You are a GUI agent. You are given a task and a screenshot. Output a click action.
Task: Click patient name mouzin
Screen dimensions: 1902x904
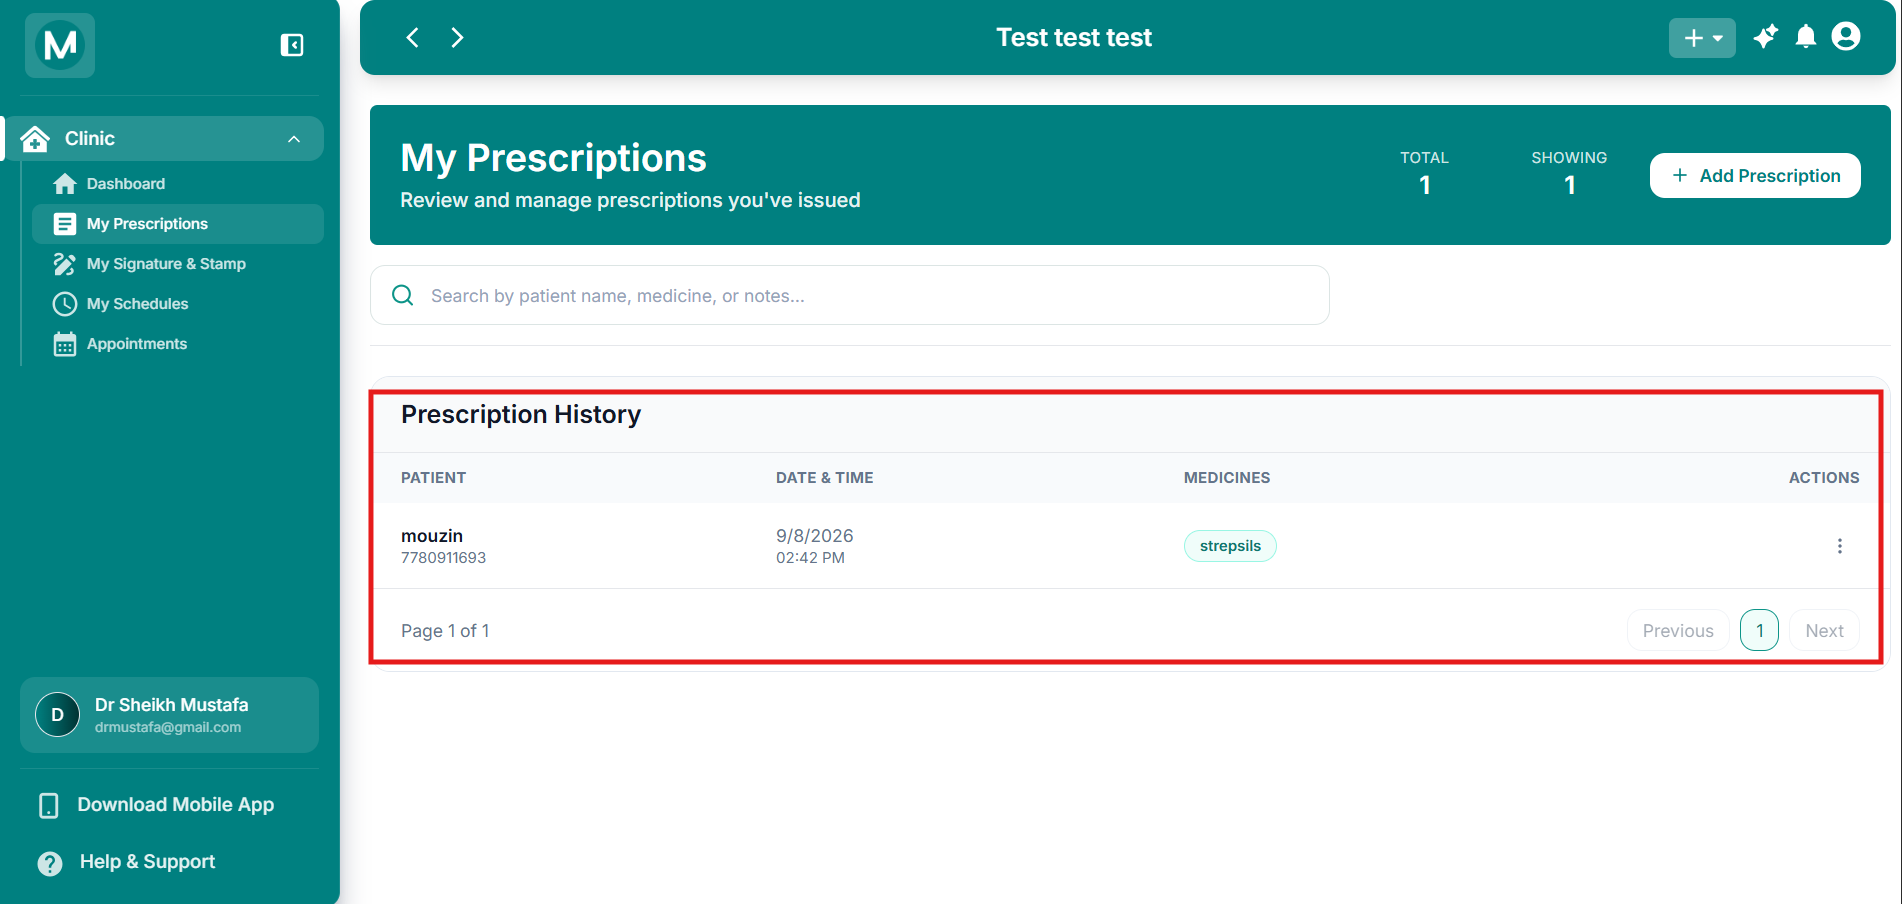(432, 536)
